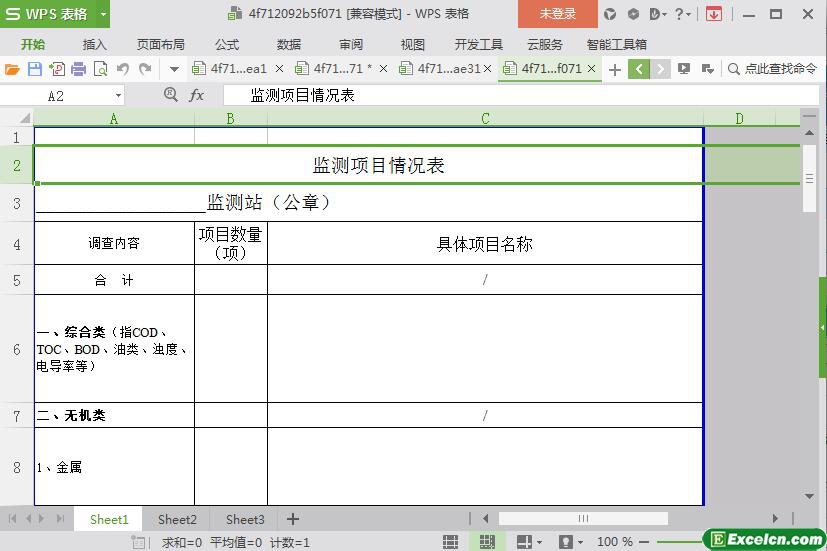The width and height of the screenshot is (827, 551).
Task: Expand the WPS 表格 application menu arrow
Action: tap(103, 14)
